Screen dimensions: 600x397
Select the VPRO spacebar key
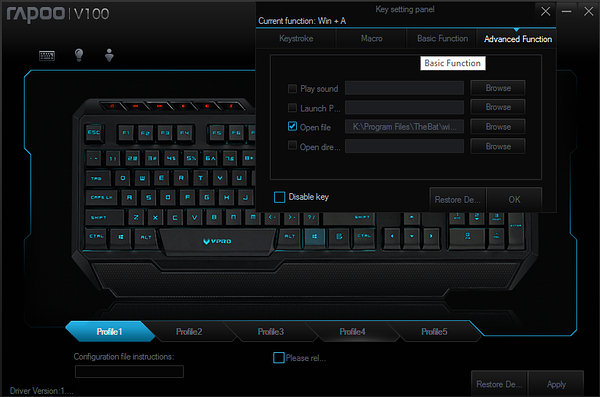pos(217,241)
